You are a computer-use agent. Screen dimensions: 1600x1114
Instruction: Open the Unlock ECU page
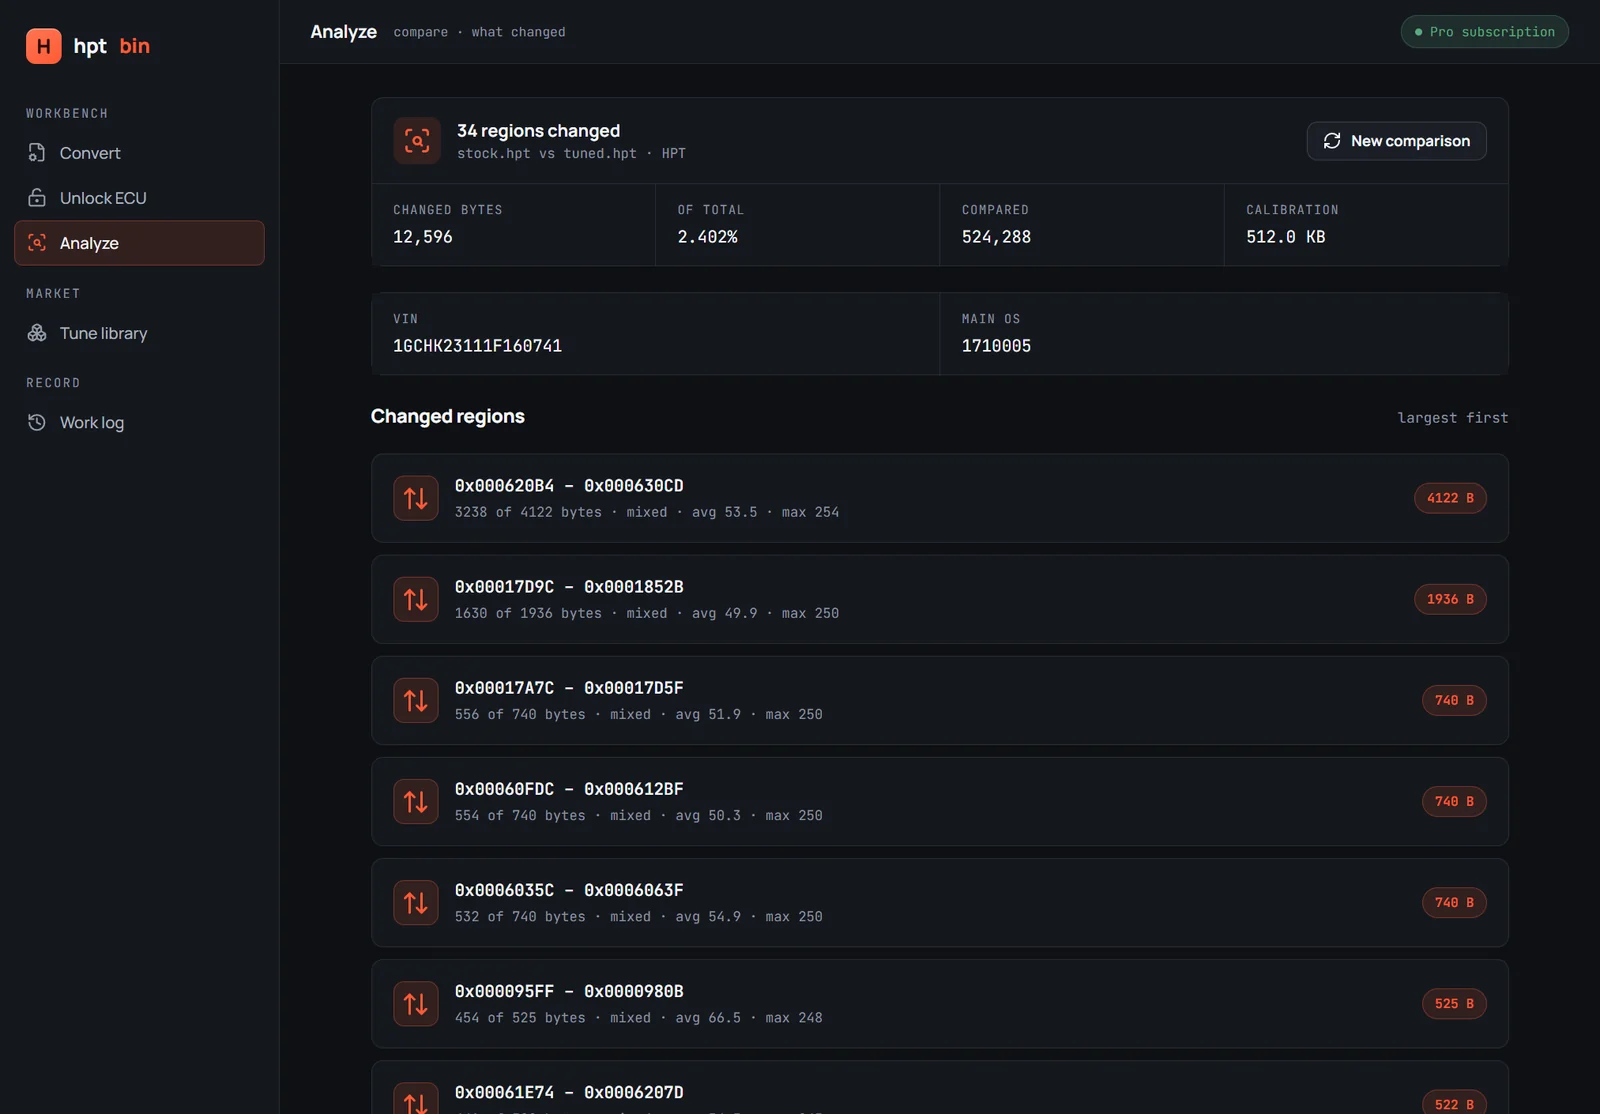139,198
